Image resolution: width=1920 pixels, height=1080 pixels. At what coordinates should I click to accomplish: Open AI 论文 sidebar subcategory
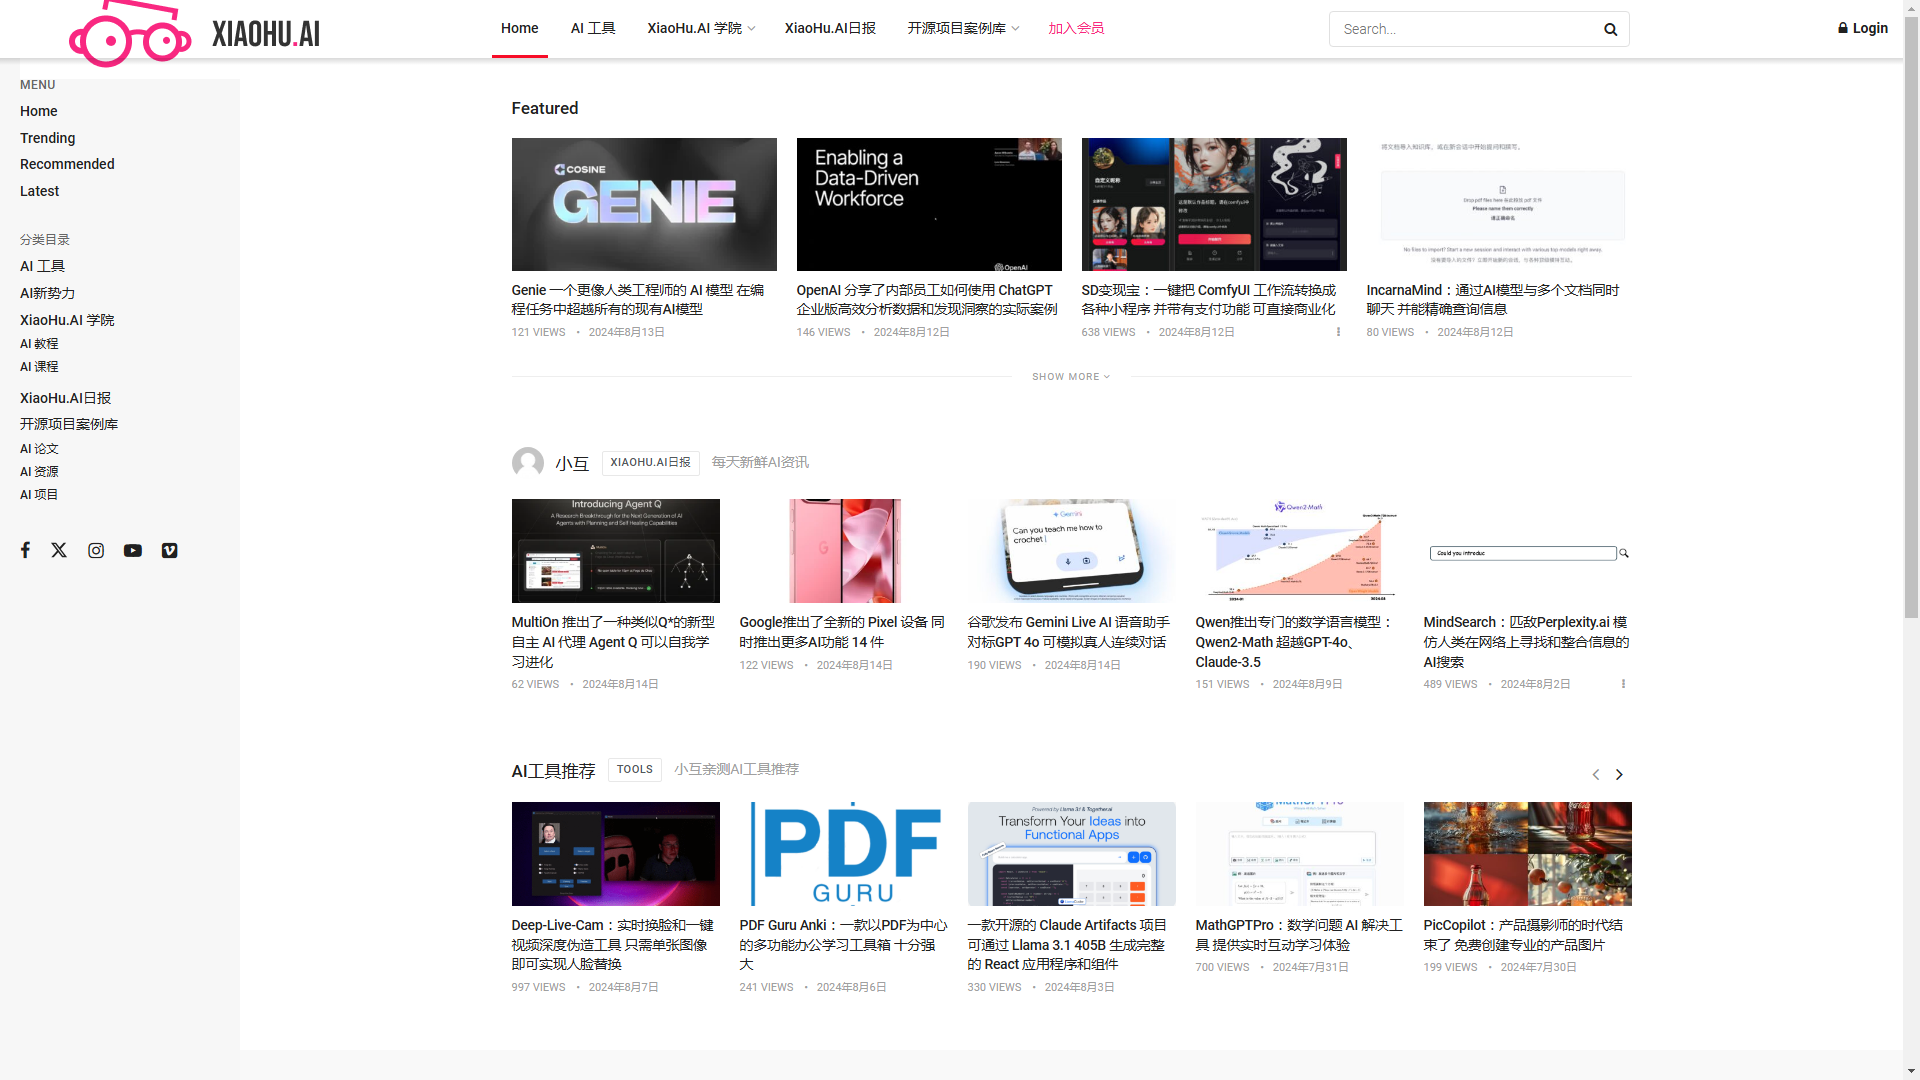pyautogui.click(x=39, y=449)
